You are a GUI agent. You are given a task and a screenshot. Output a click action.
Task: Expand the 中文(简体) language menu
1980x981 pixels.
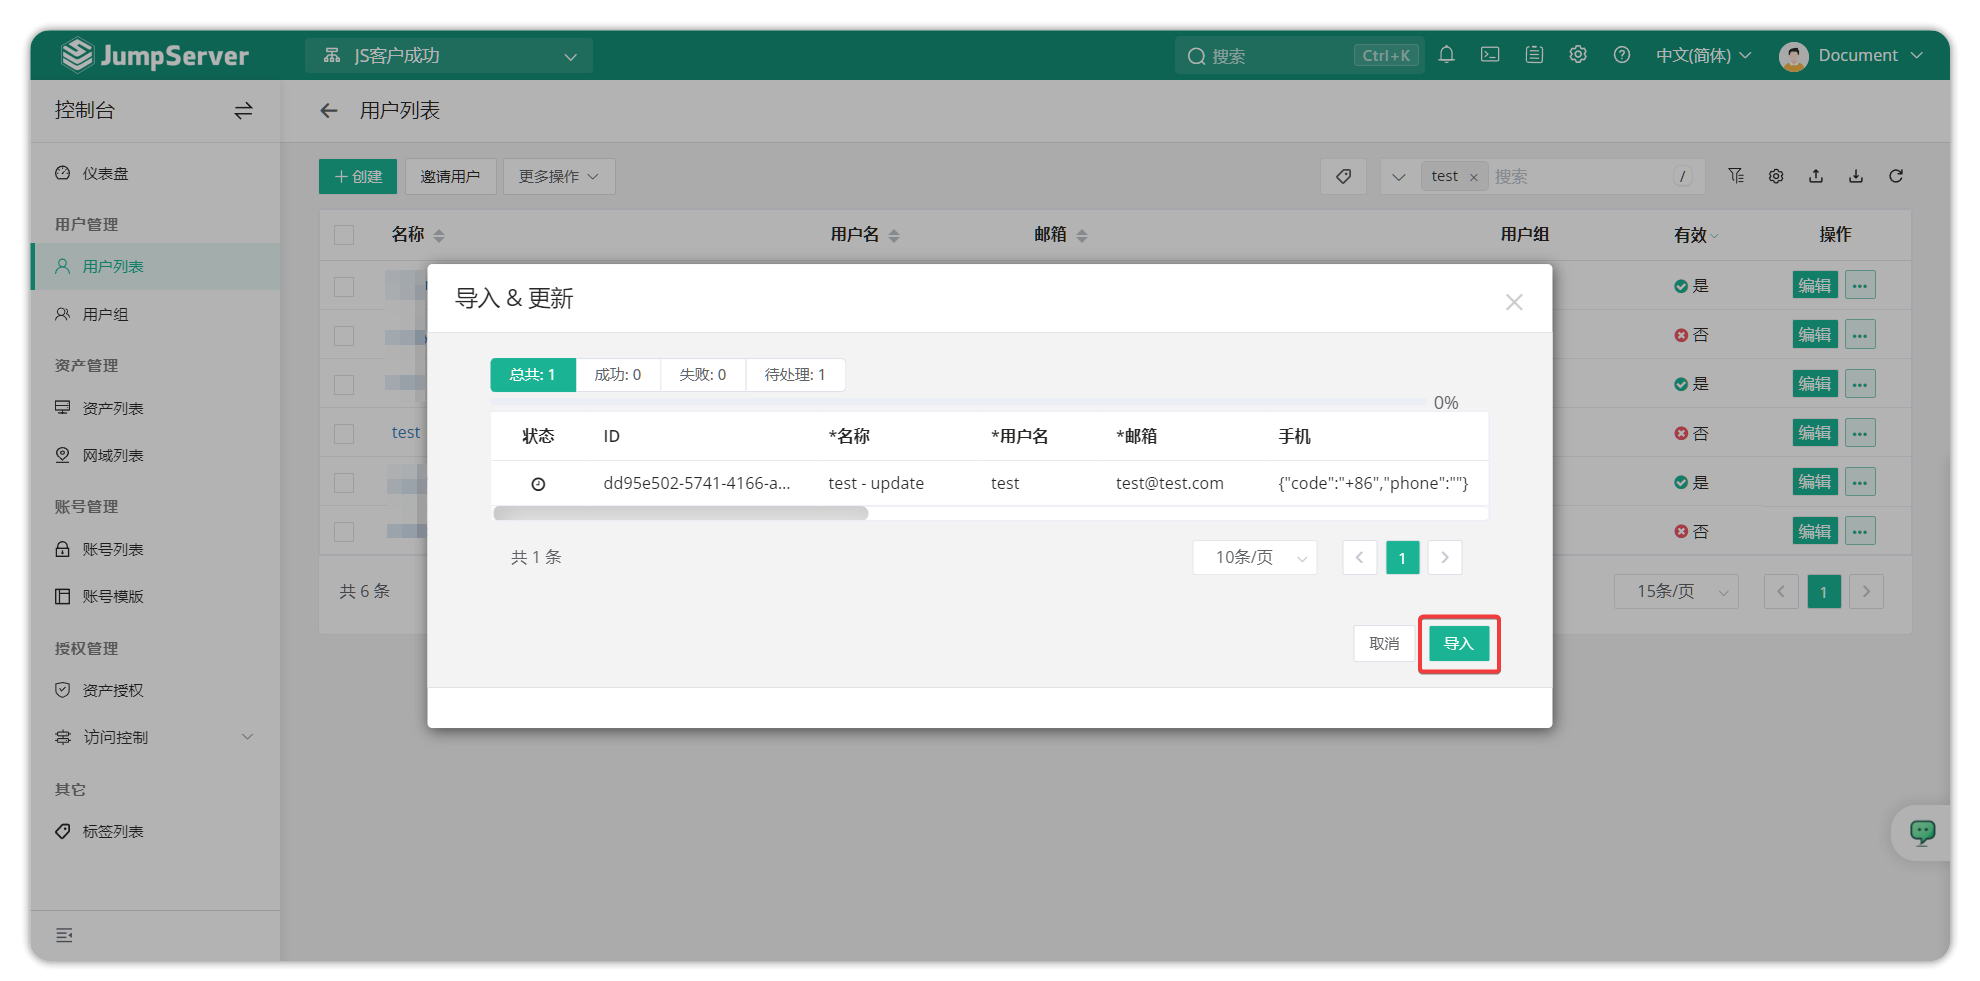(1703, 55)
